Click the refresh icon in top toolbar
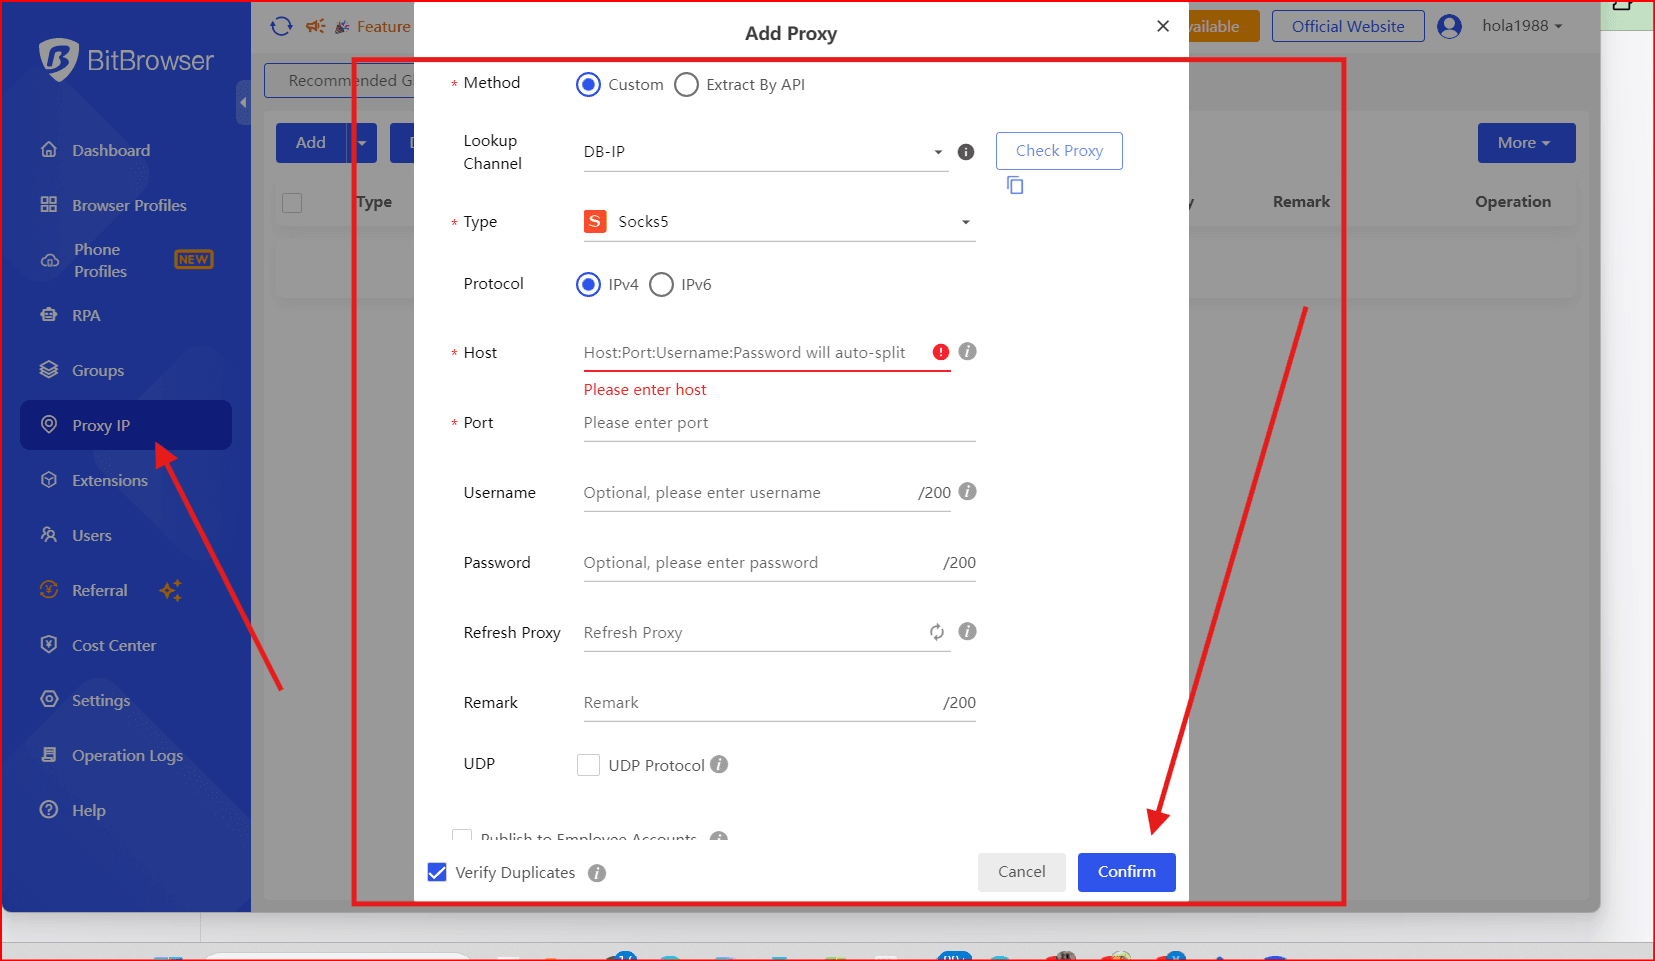The image size is (1655, 961). [281, 26]
